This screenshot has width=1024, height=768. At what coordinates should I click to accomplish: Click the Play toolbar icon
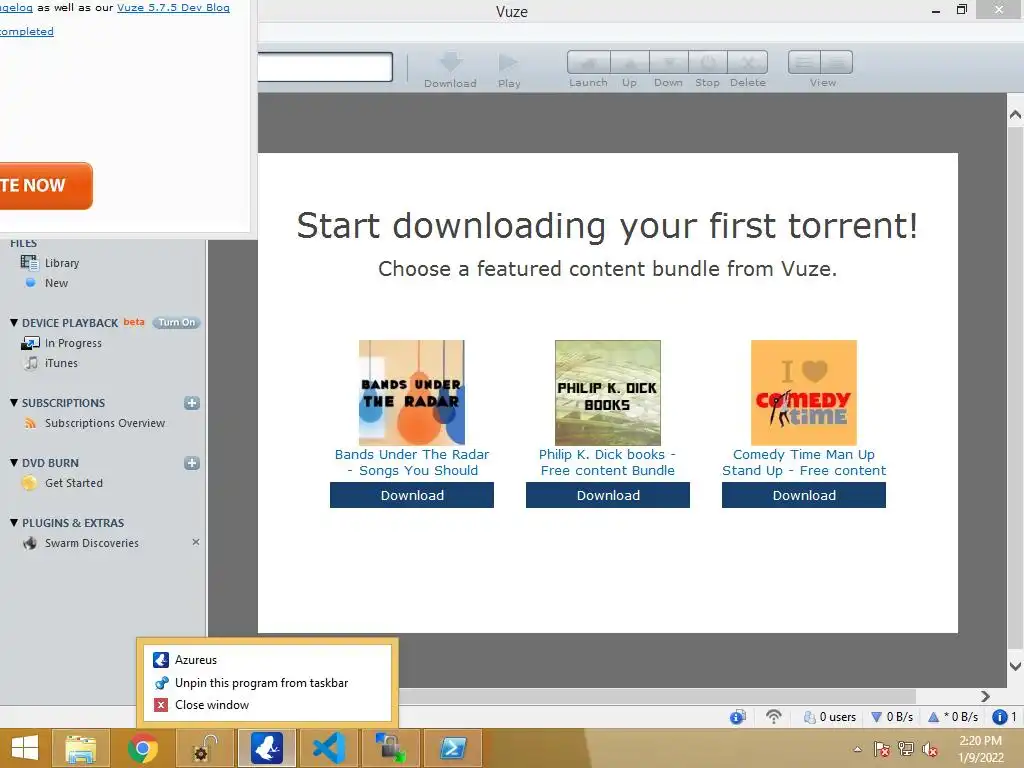point(508,62)
